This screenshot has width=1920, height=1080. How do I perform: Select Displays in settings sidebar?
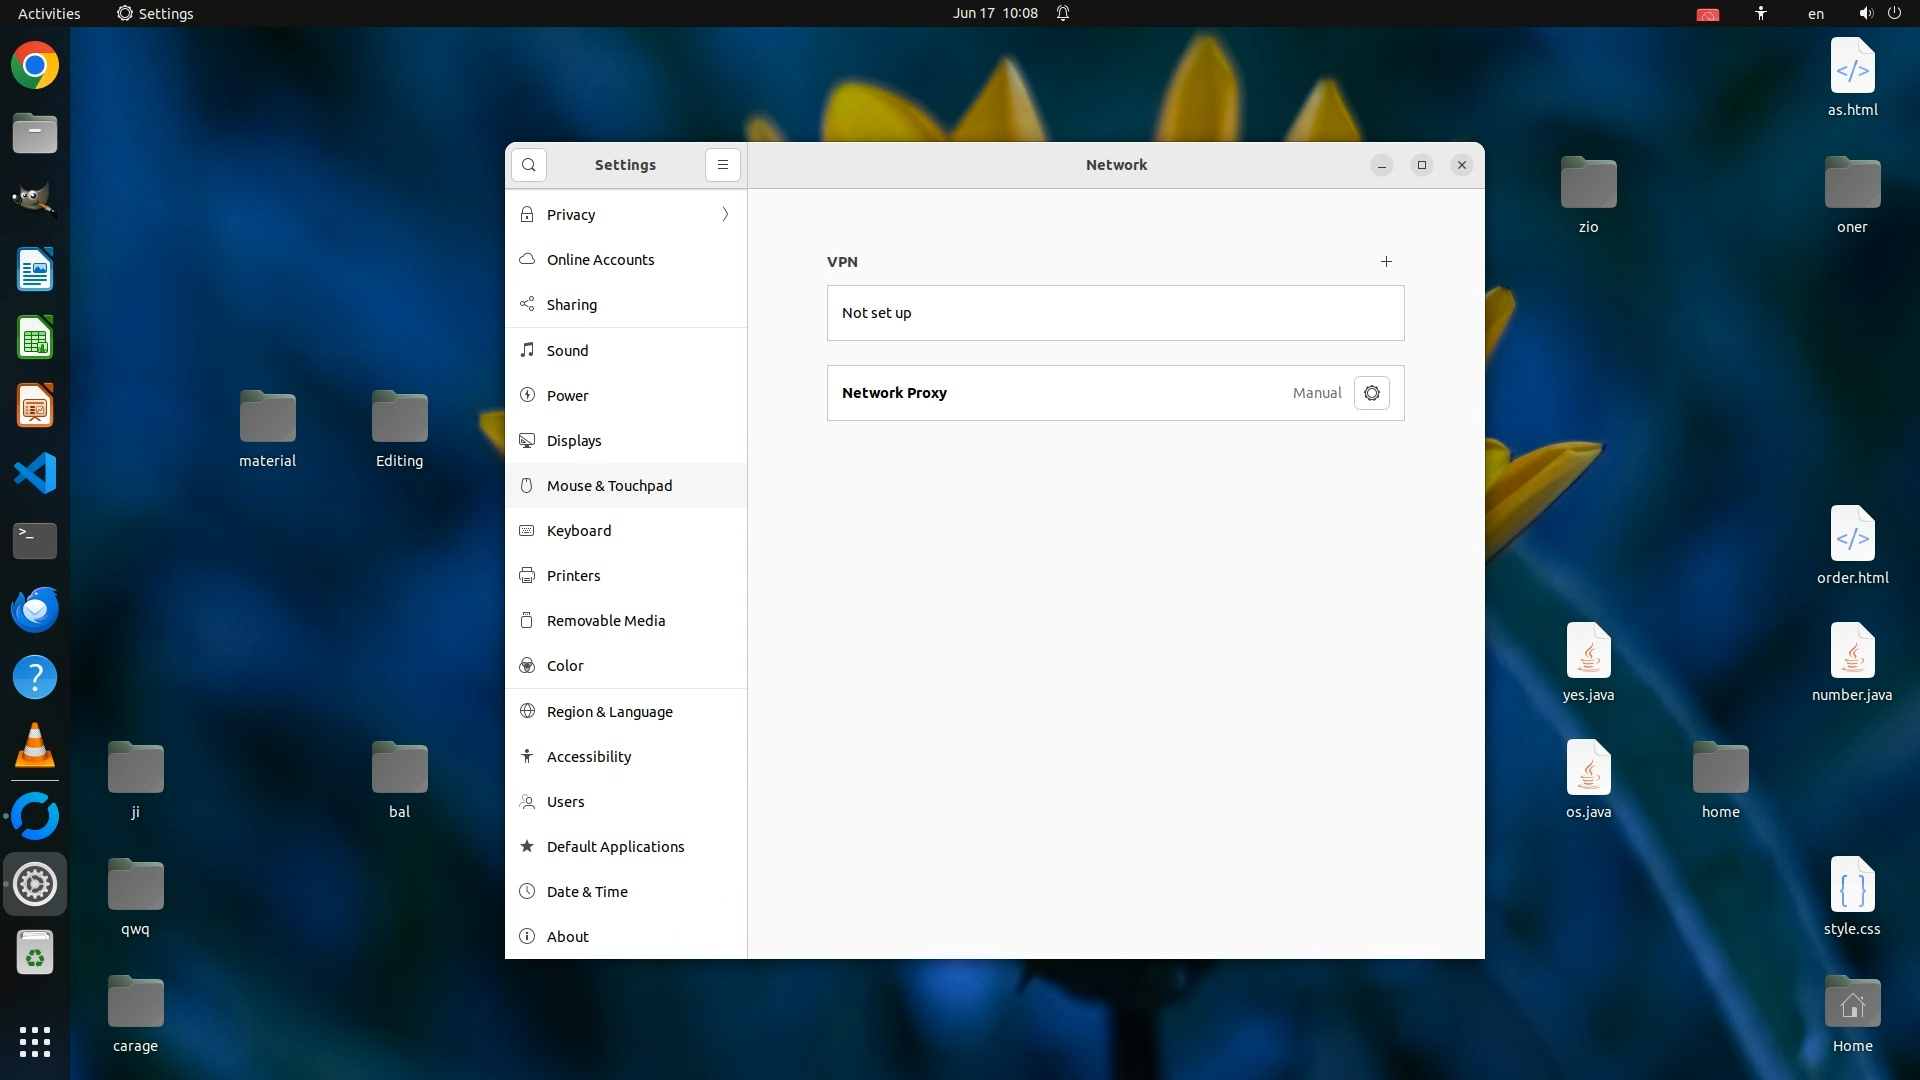tap(573, 441)
